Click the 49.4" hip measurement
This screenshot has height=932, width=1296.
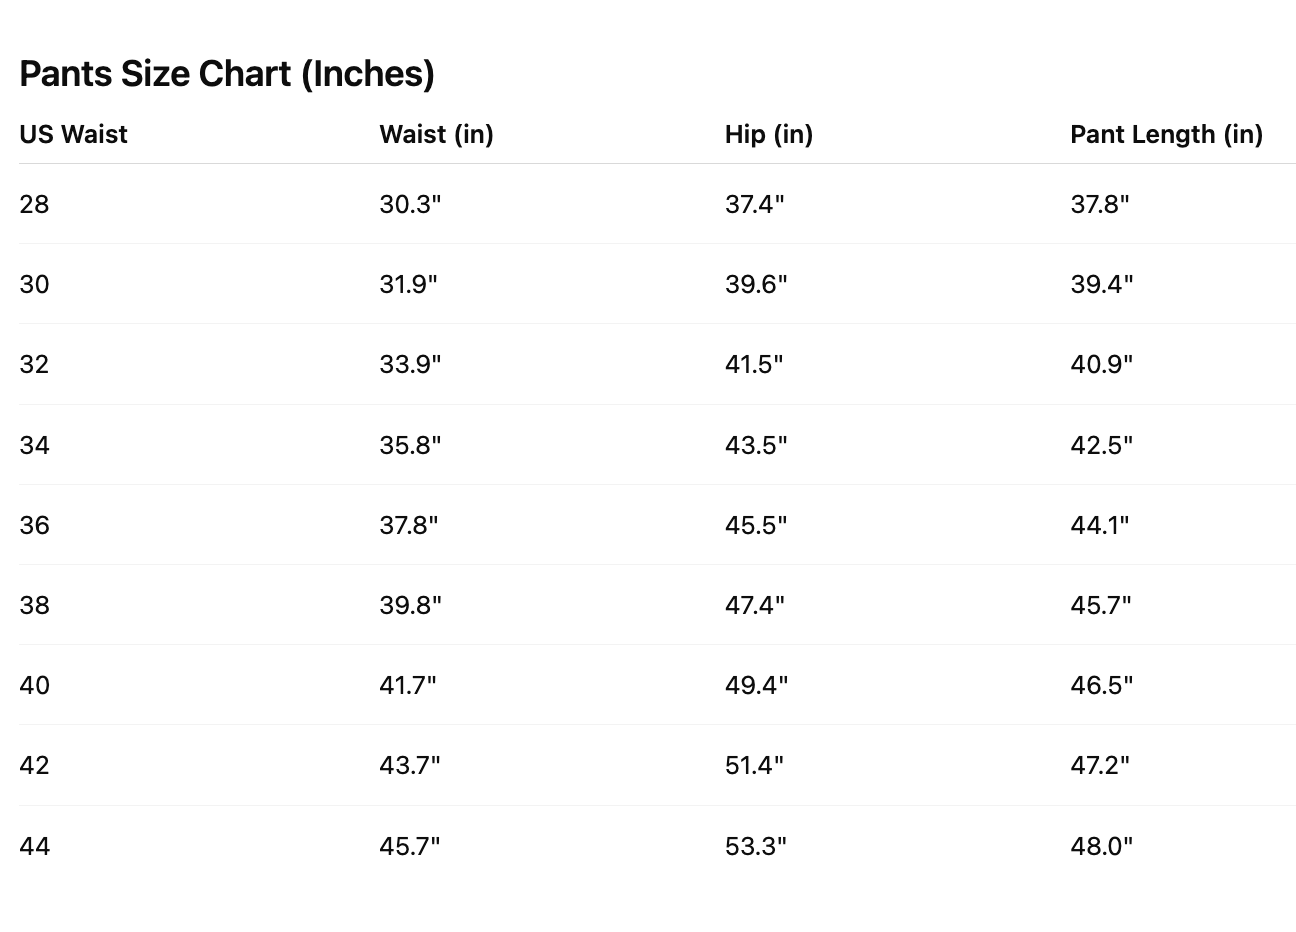756,685
